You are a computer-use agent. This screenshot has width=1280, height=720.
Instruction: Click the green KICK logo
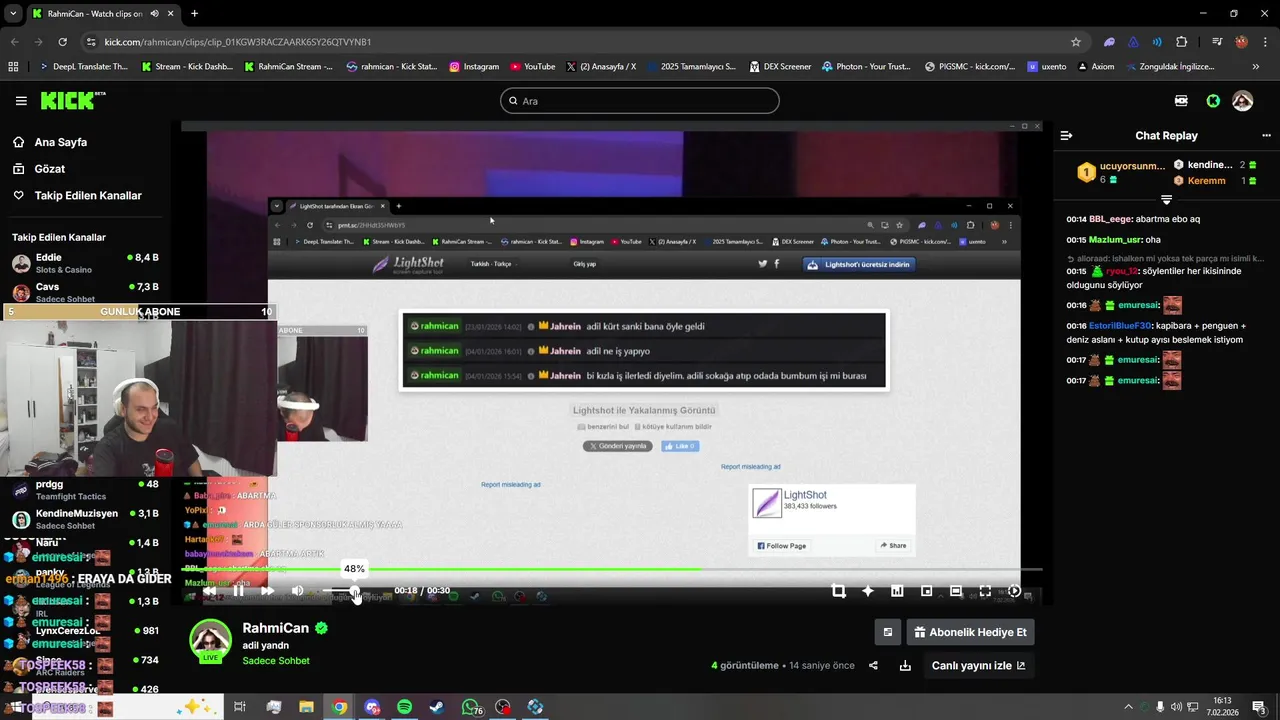(x=72, y=100)
